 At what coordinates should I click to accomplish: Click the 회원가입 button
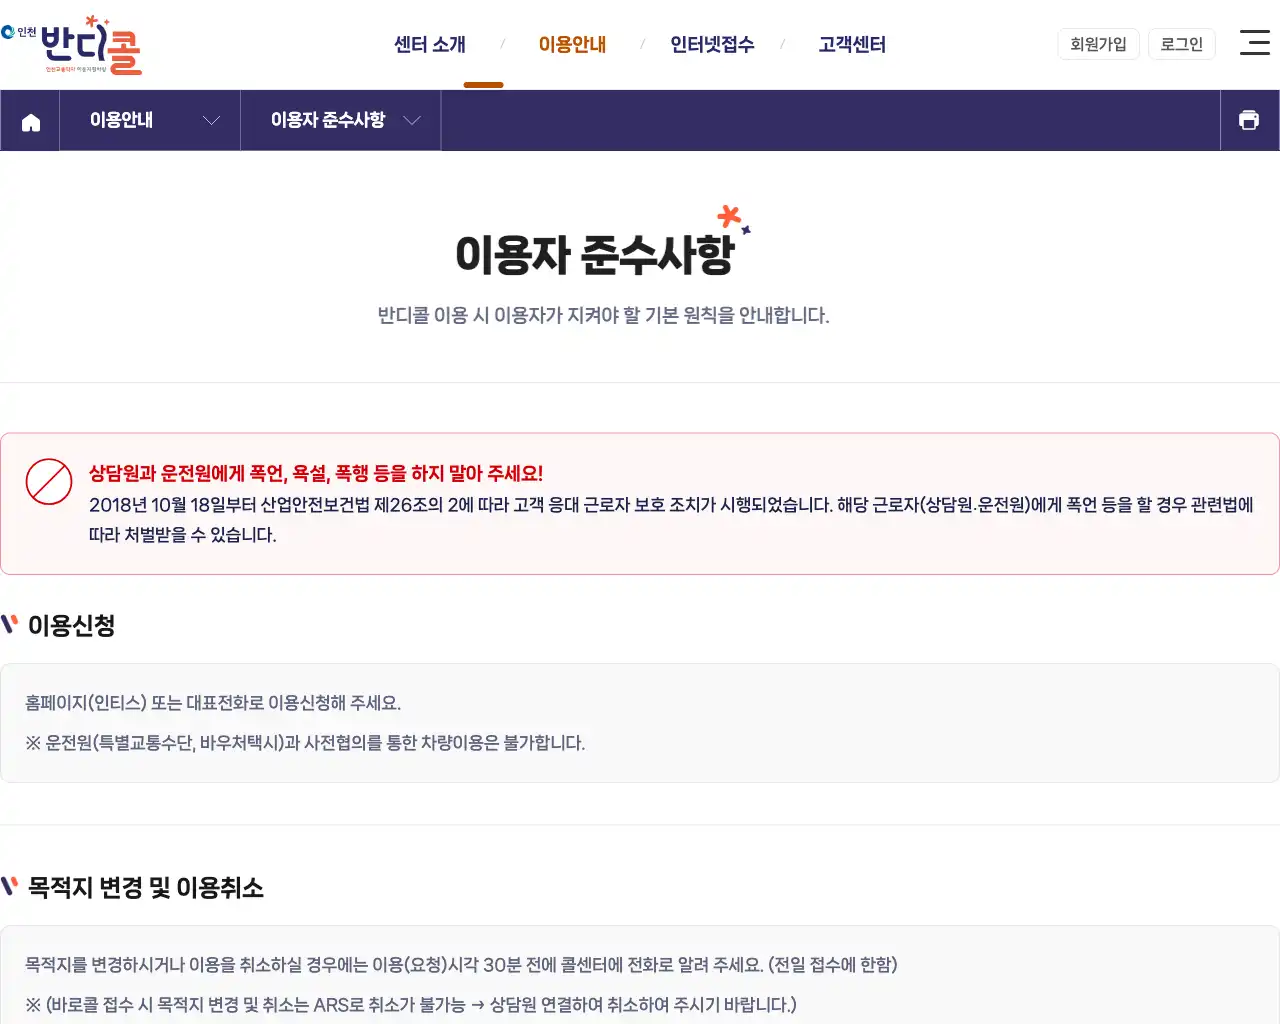(1098, 44)
